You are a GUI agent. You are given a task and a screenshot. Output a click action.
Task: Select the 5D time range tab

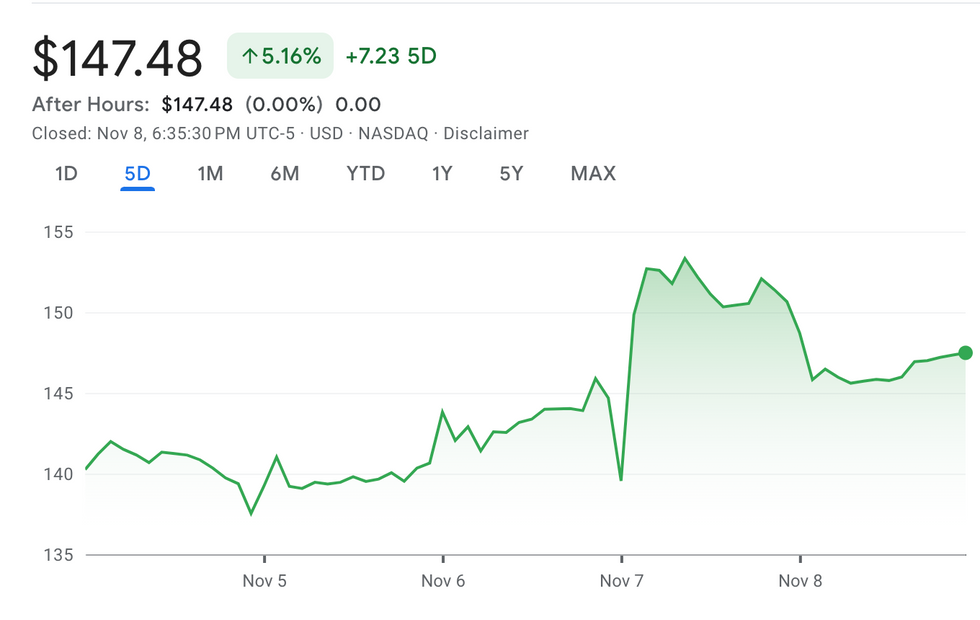tap(137, 174)
